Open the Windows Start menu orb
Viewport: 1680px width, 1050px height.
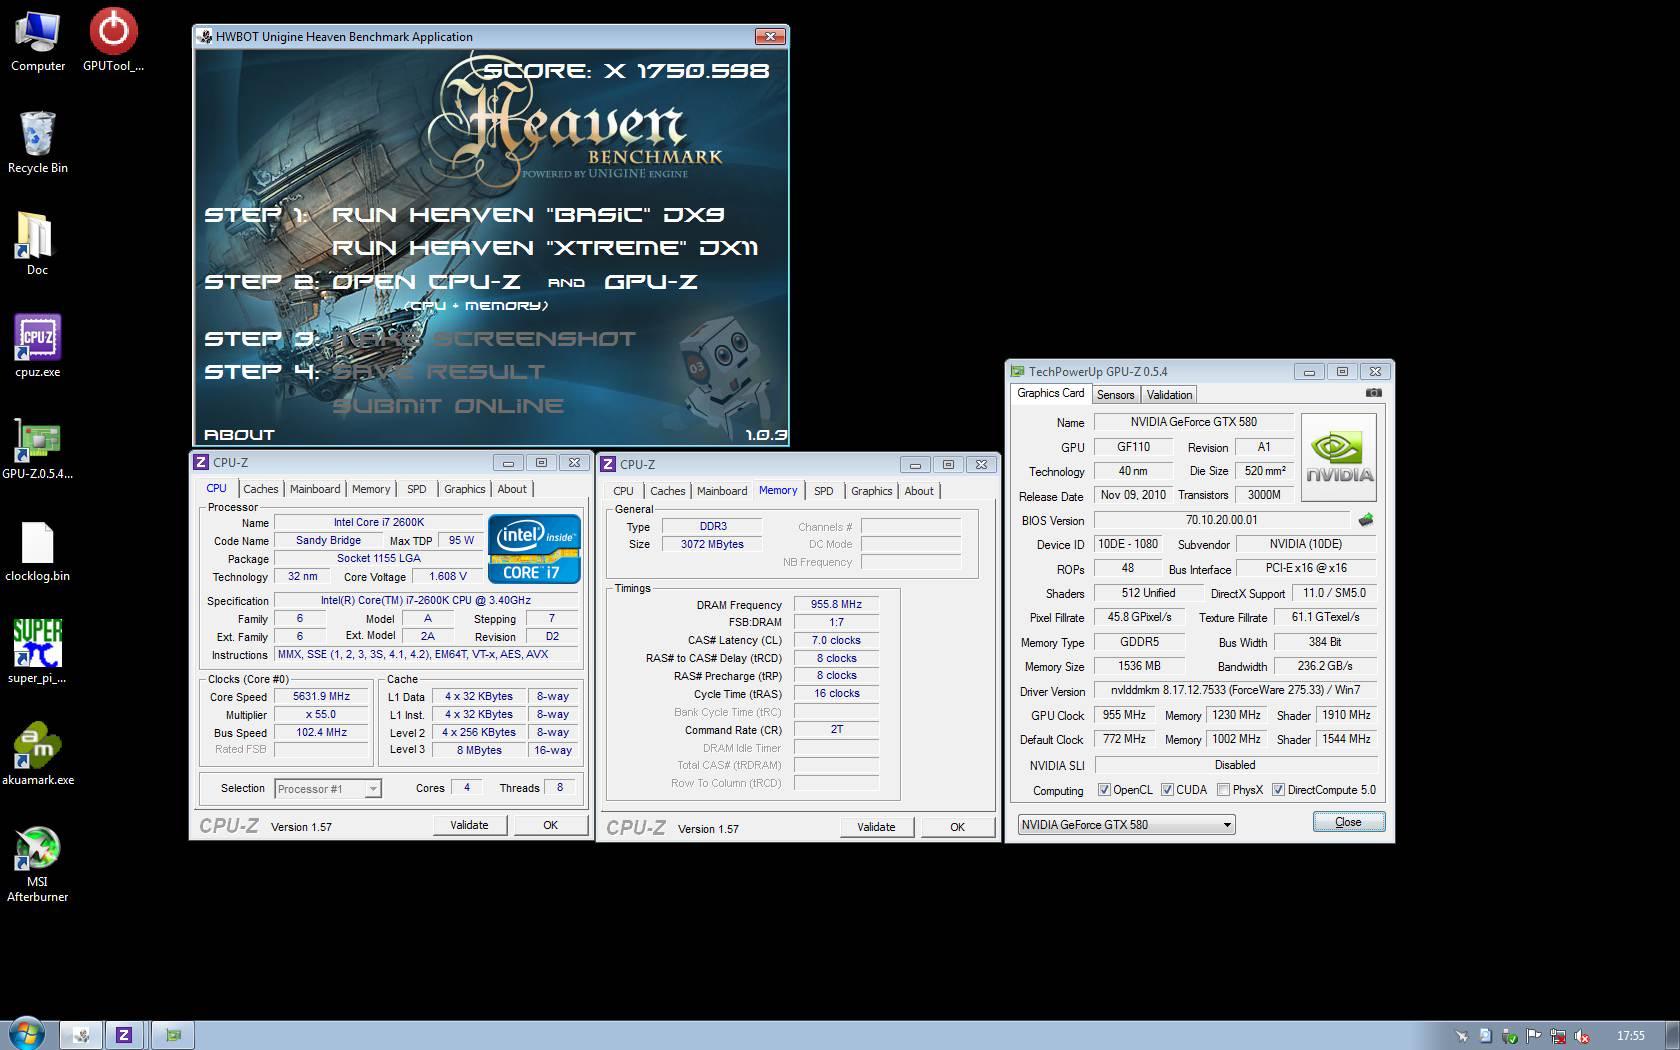(x=26, y=1034)
